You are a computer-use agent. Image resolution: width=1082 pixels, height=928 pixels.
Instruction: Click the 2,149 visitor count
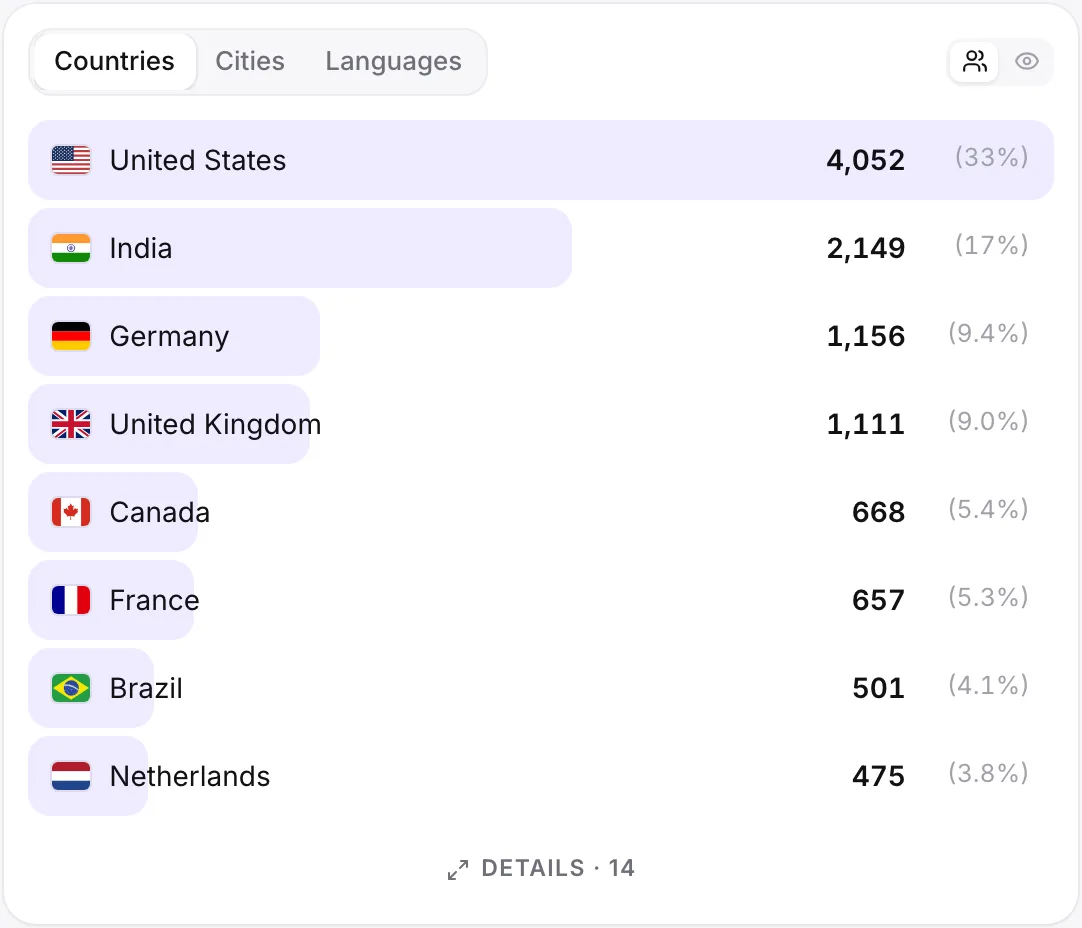[865, 248]
